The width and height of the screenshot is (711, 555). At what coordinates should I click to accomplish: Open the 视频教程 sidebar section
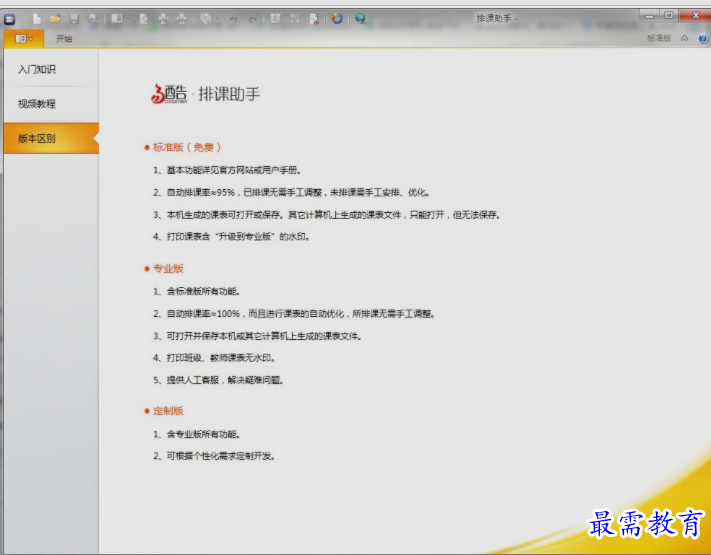(51, 104)
